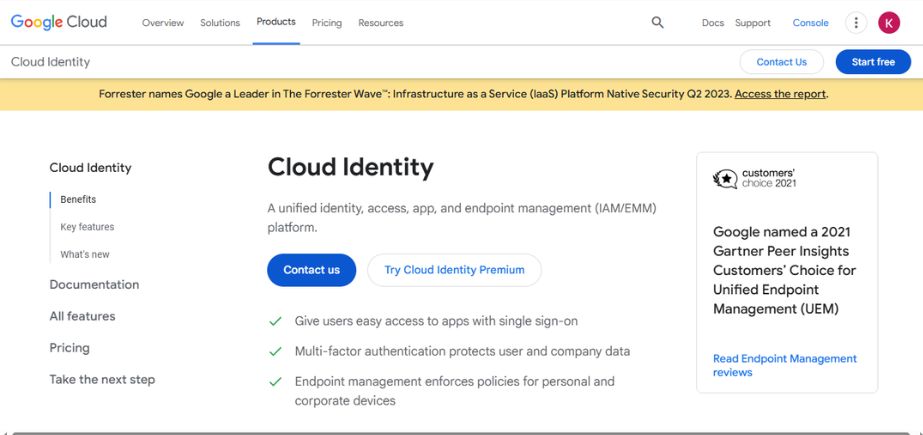The height and width of the screenshot is (435, 923).
Task: Click the blue Contact us button
Action: coord(311,270)
